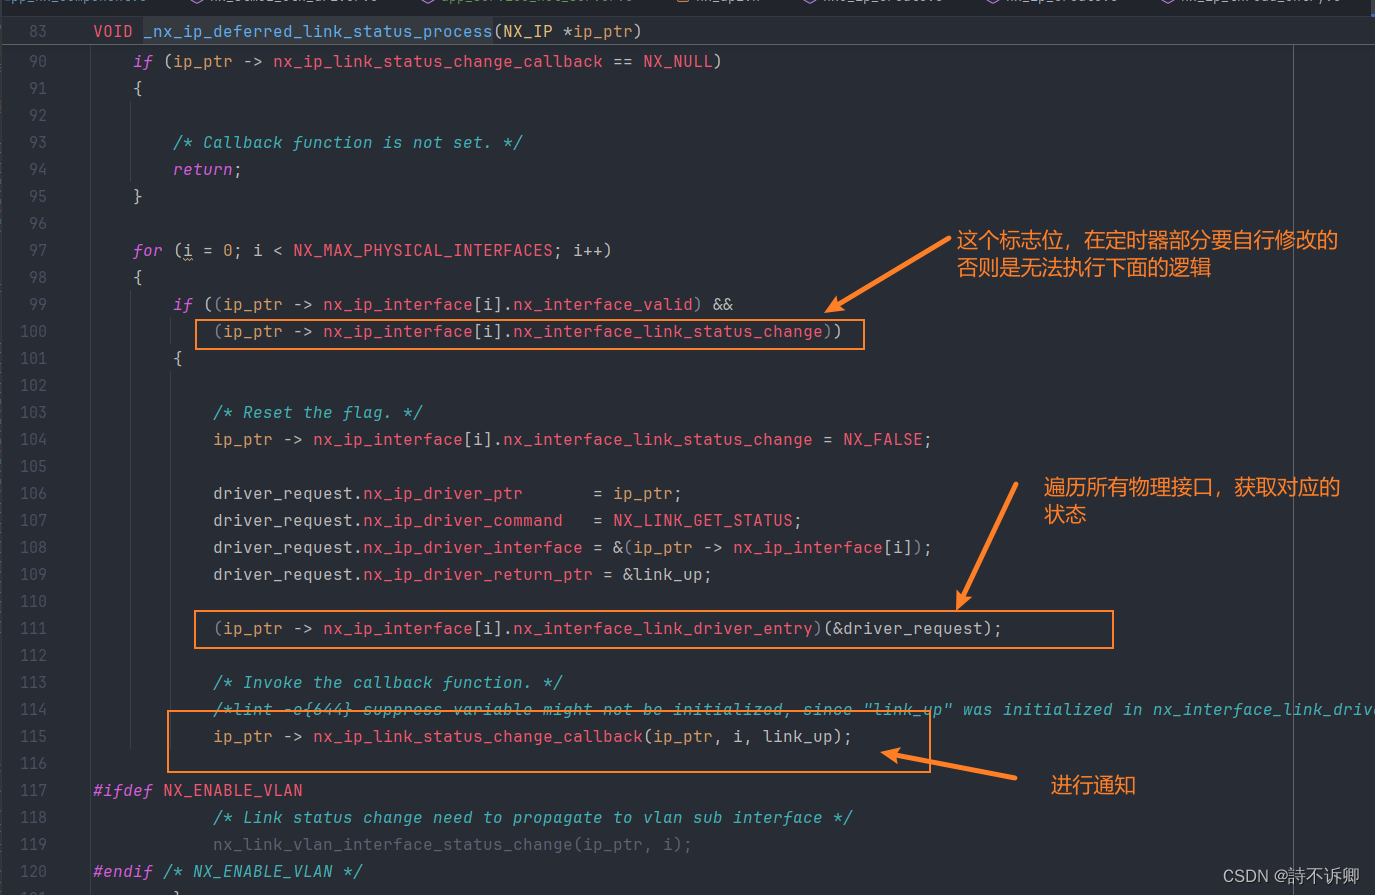
Task: Click the 'propagate to vlan sub interface' comment
Action: [533, 817]
